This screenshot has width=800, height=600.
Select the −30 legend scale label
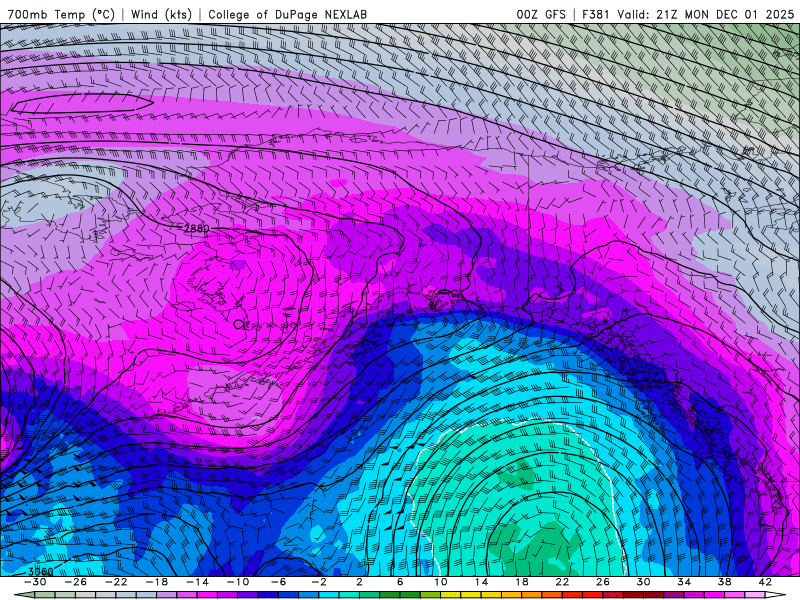click(x=35, y=582)
